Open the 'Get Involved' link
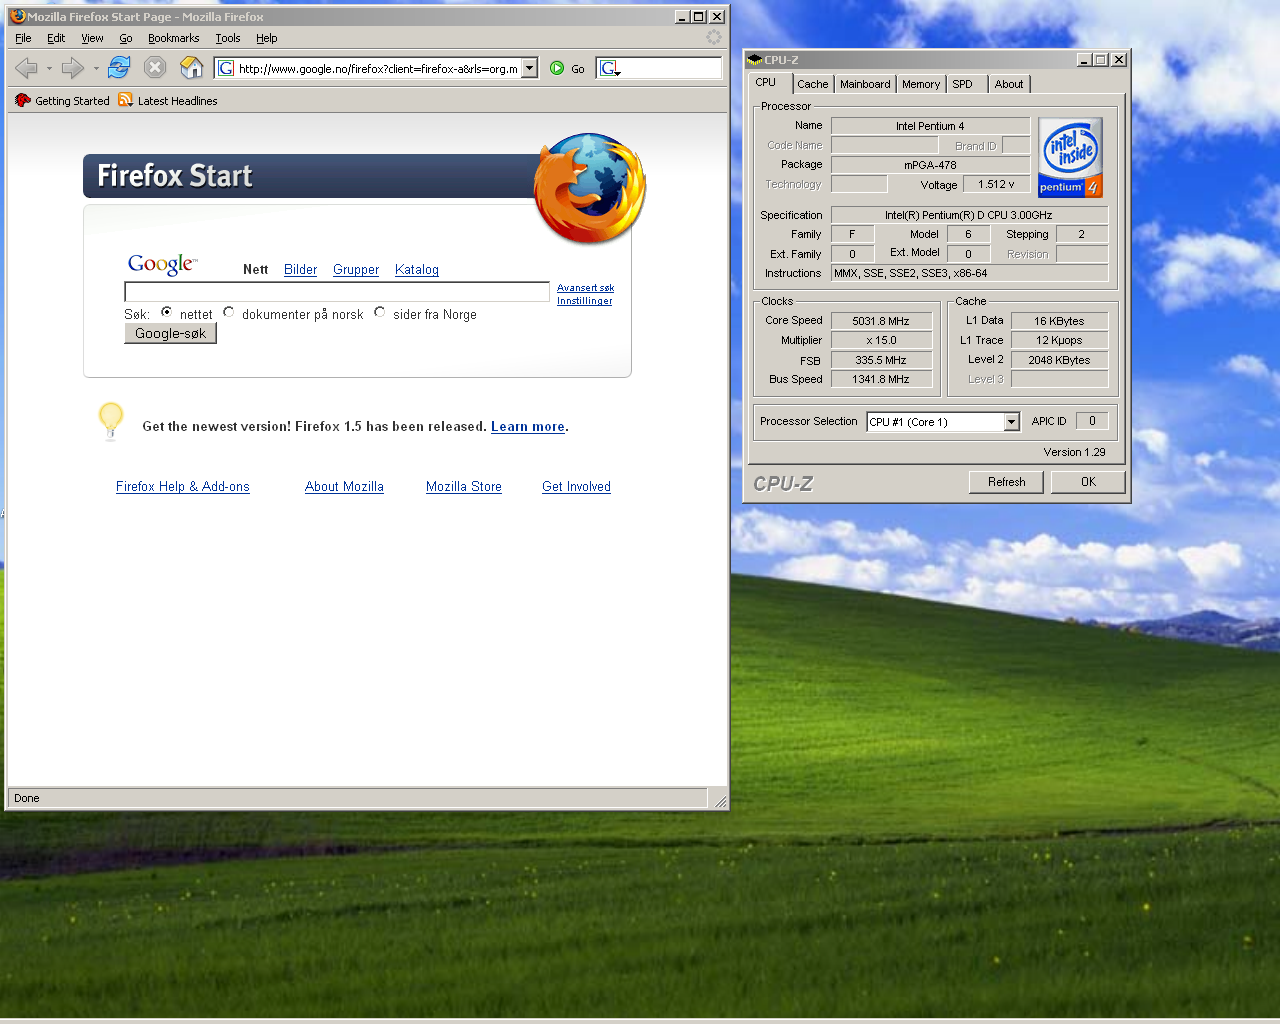1280x1024 pixels. [576, 487]
